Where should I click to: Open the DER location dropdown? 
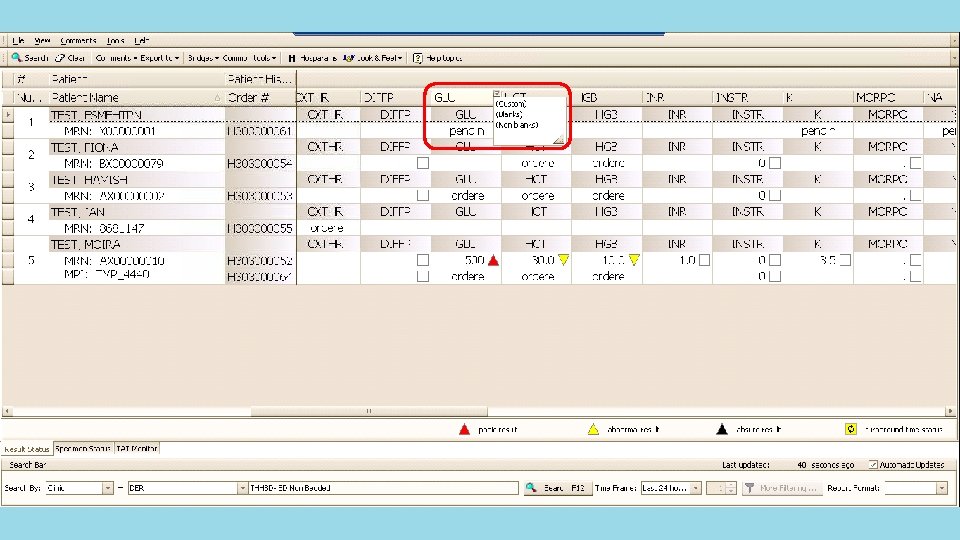pos(241,488)
